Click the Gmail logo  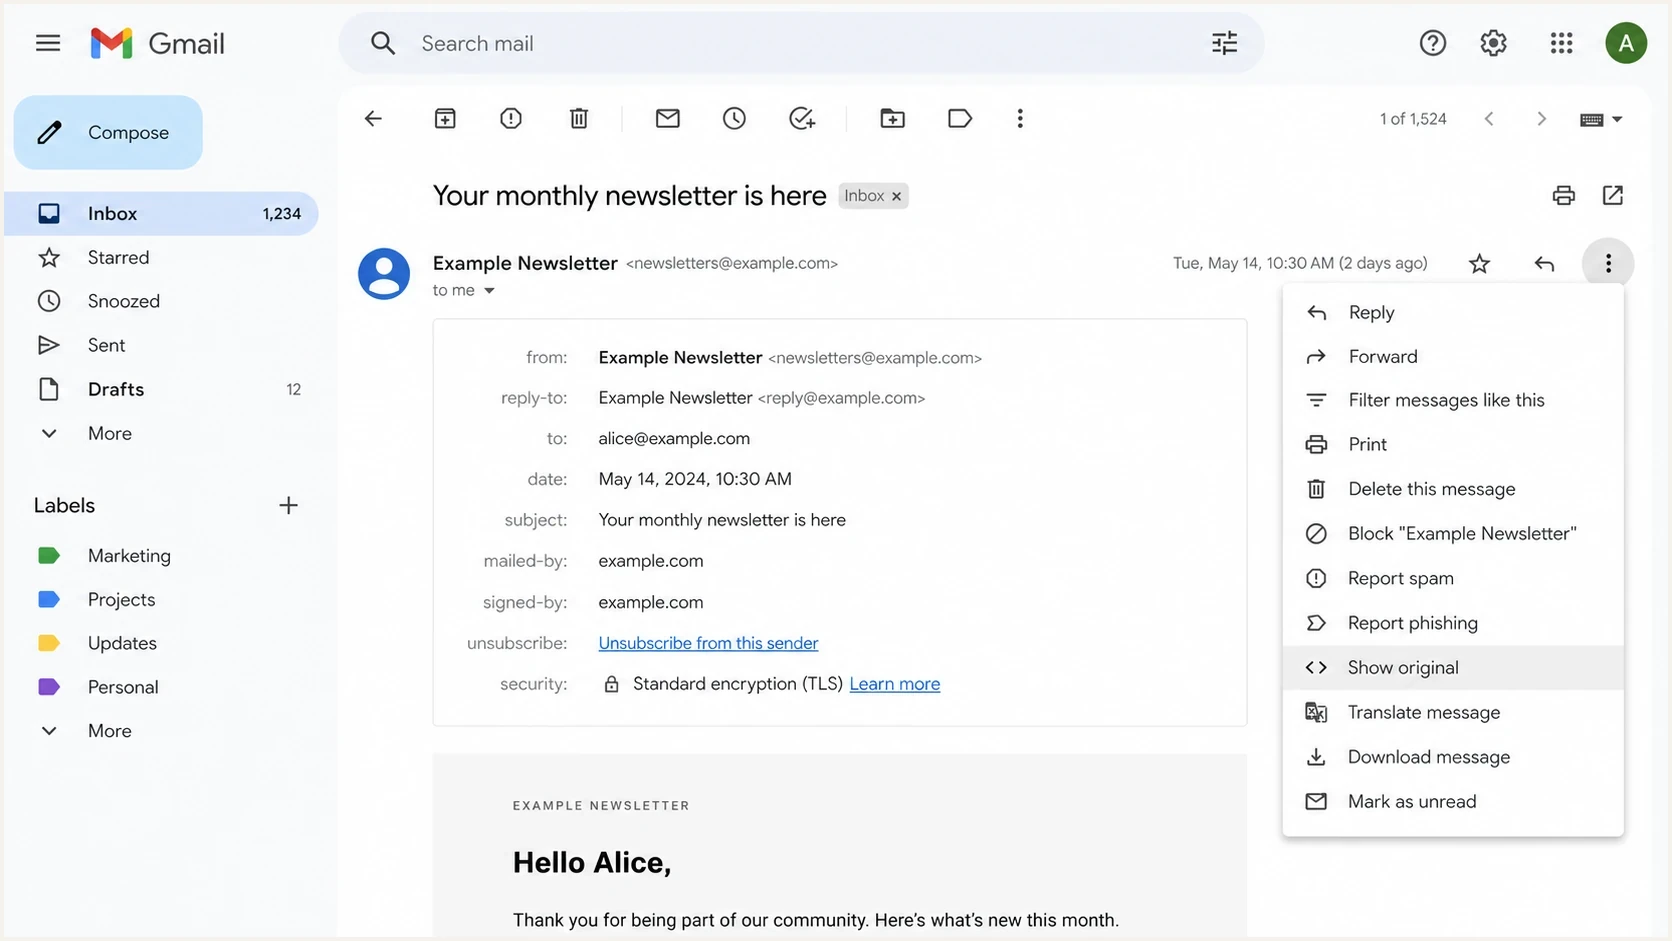[157, 43]
